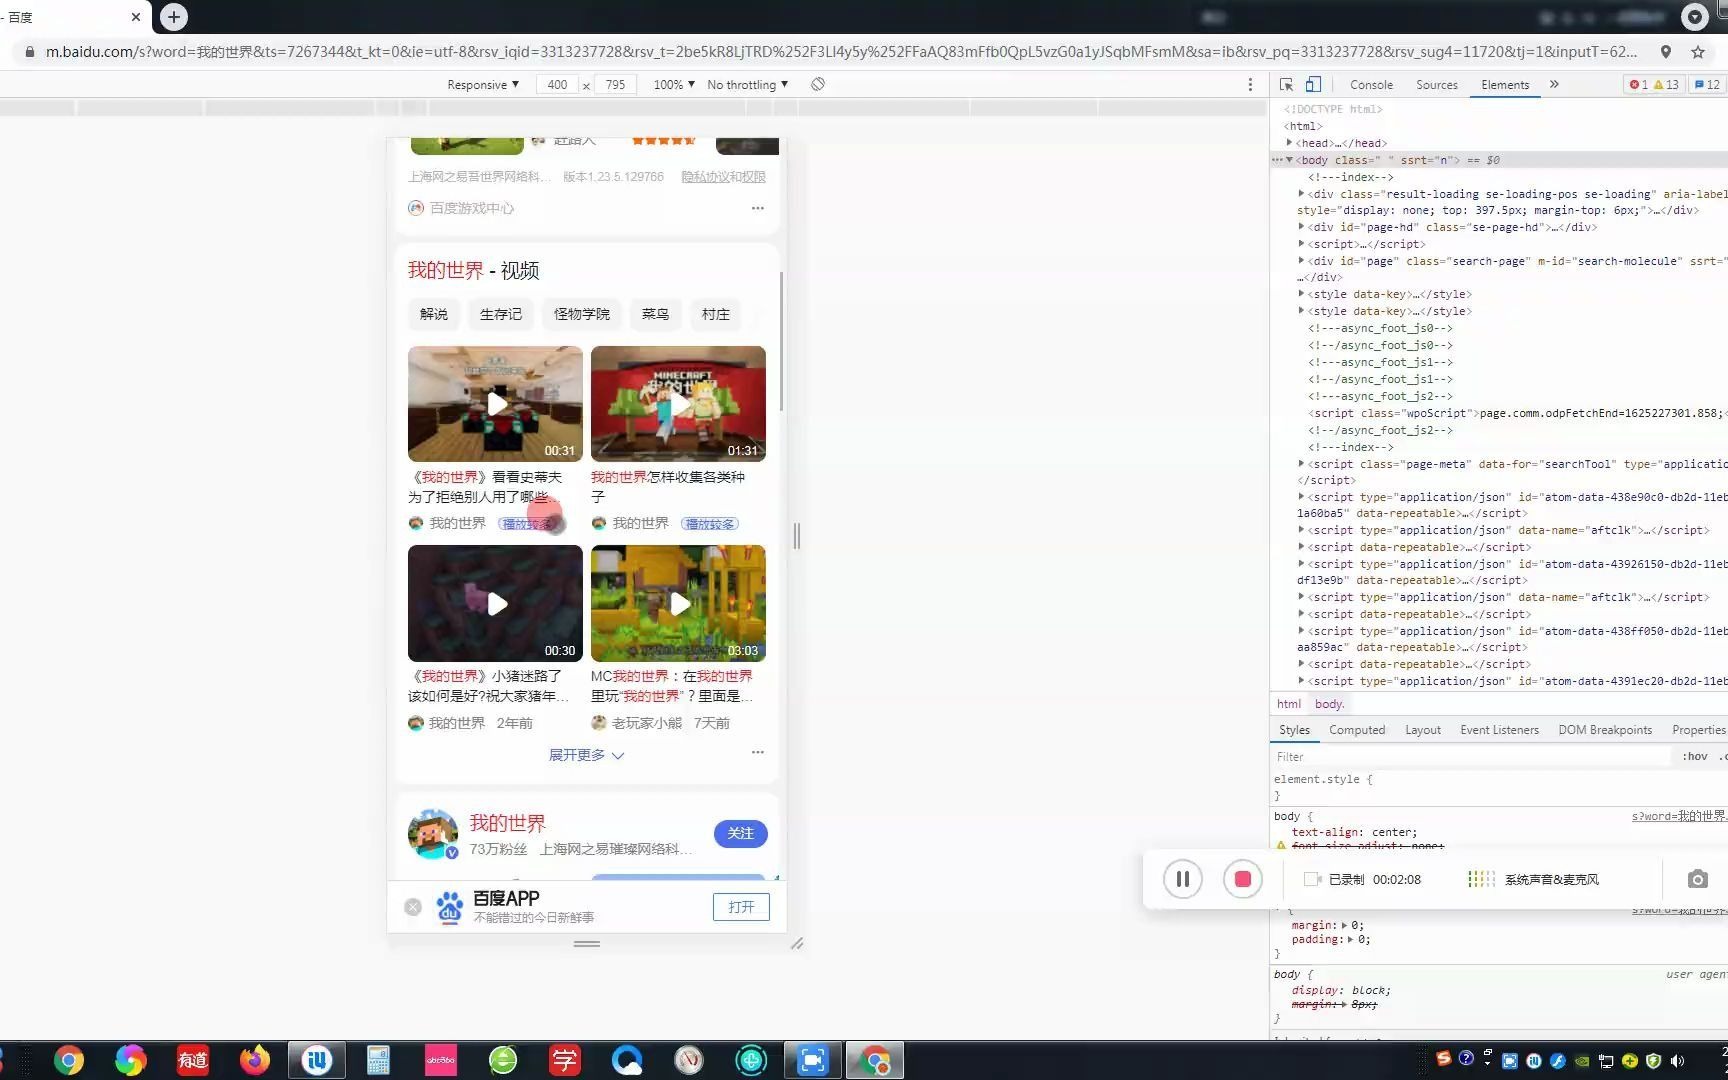This screenshot has height=1080, width=1728.
Task: Expand the div id page-hd node
Action: 1301,227
